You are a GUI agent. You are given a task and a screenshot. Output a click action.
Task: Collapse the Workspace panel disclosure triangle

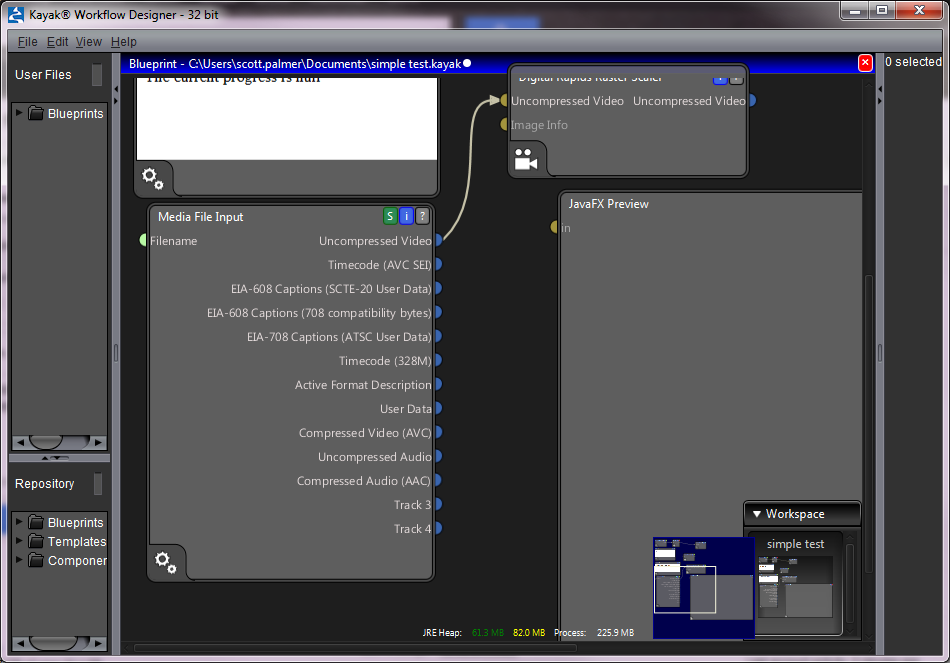[x=757, y=514]
